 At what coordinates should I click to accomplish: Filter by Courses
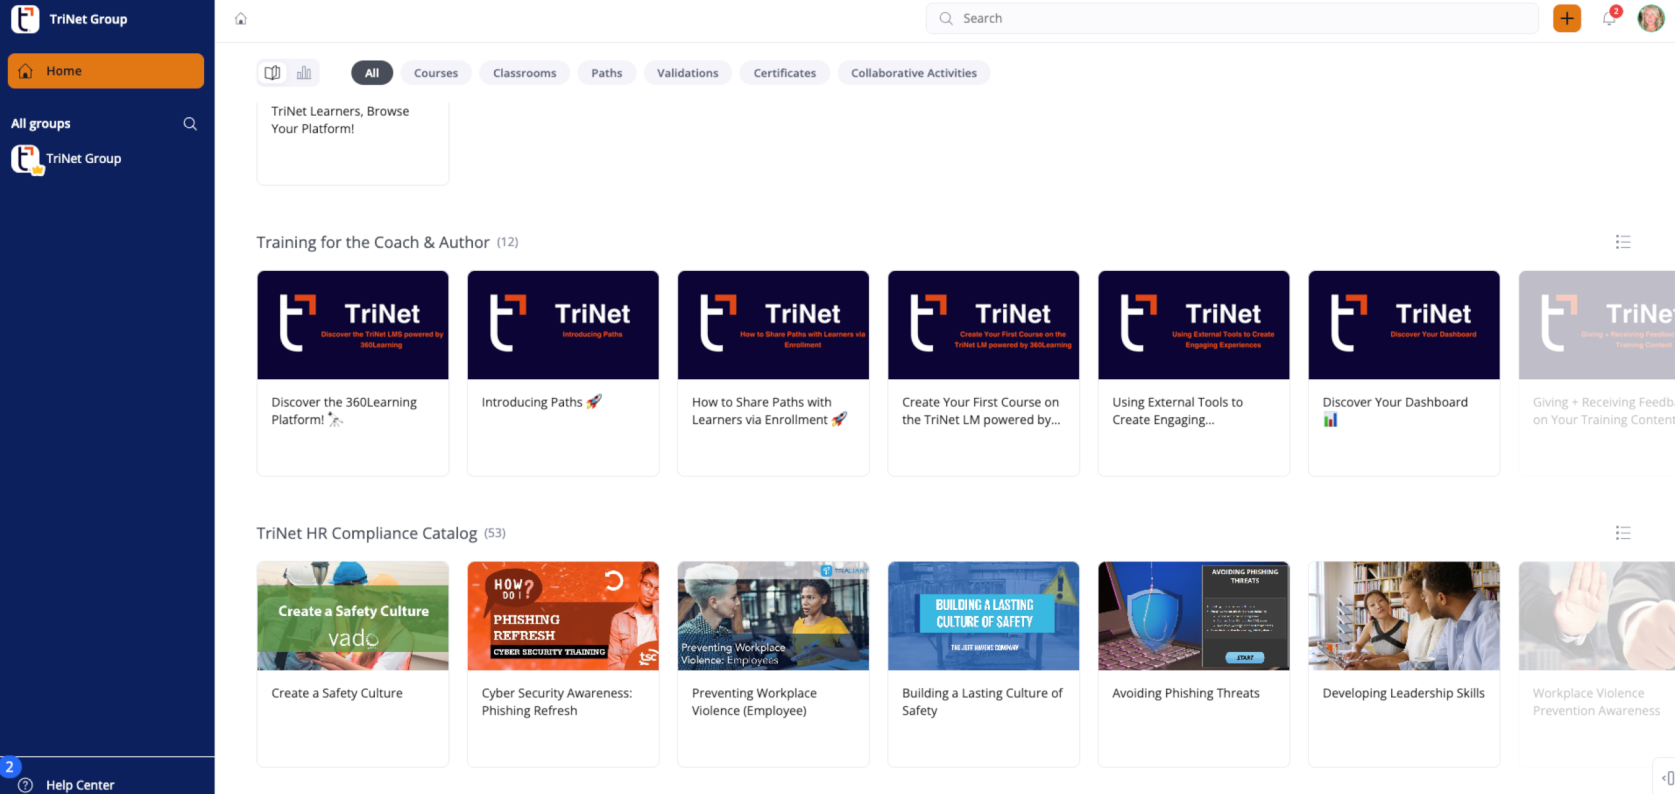(x=436, y=73)
